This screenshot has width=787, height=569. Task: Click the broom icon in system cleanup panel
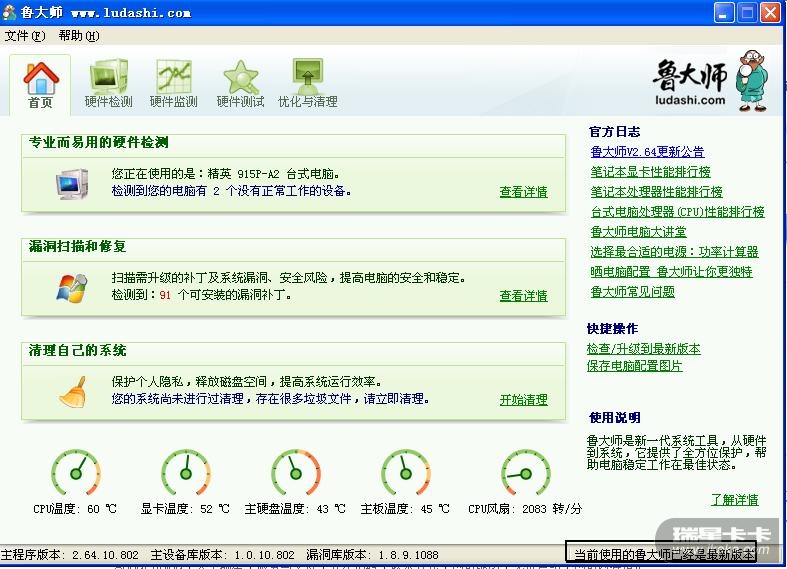tap(73, 391)
